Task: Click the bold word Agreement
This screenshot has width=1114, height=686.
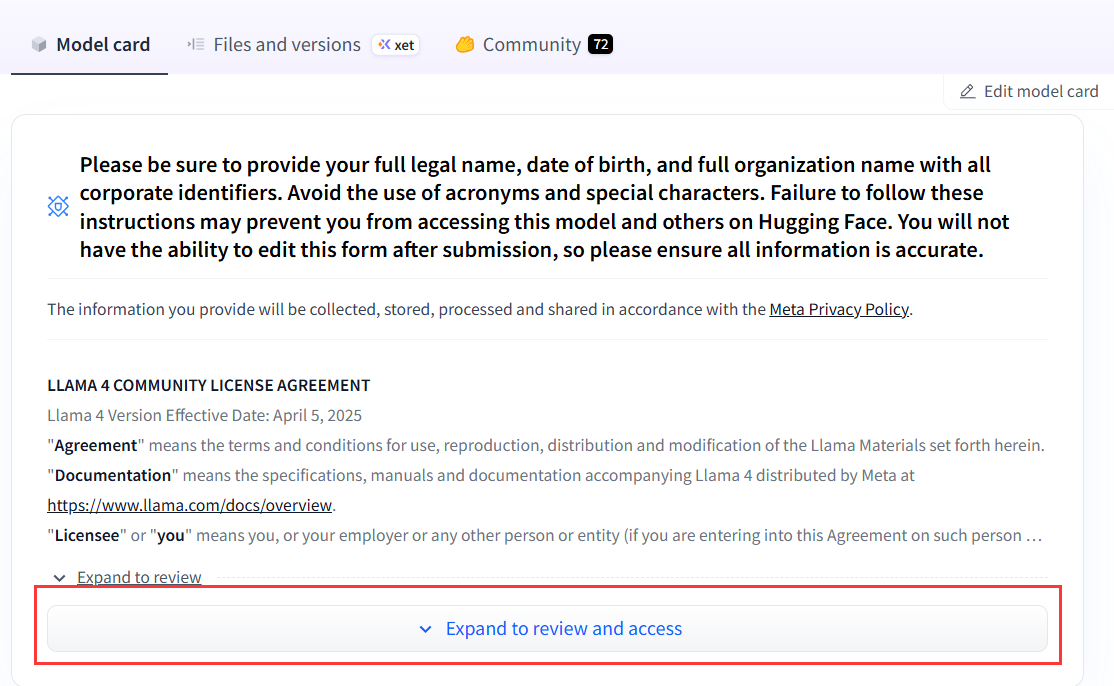Action: tap(96, 446)
